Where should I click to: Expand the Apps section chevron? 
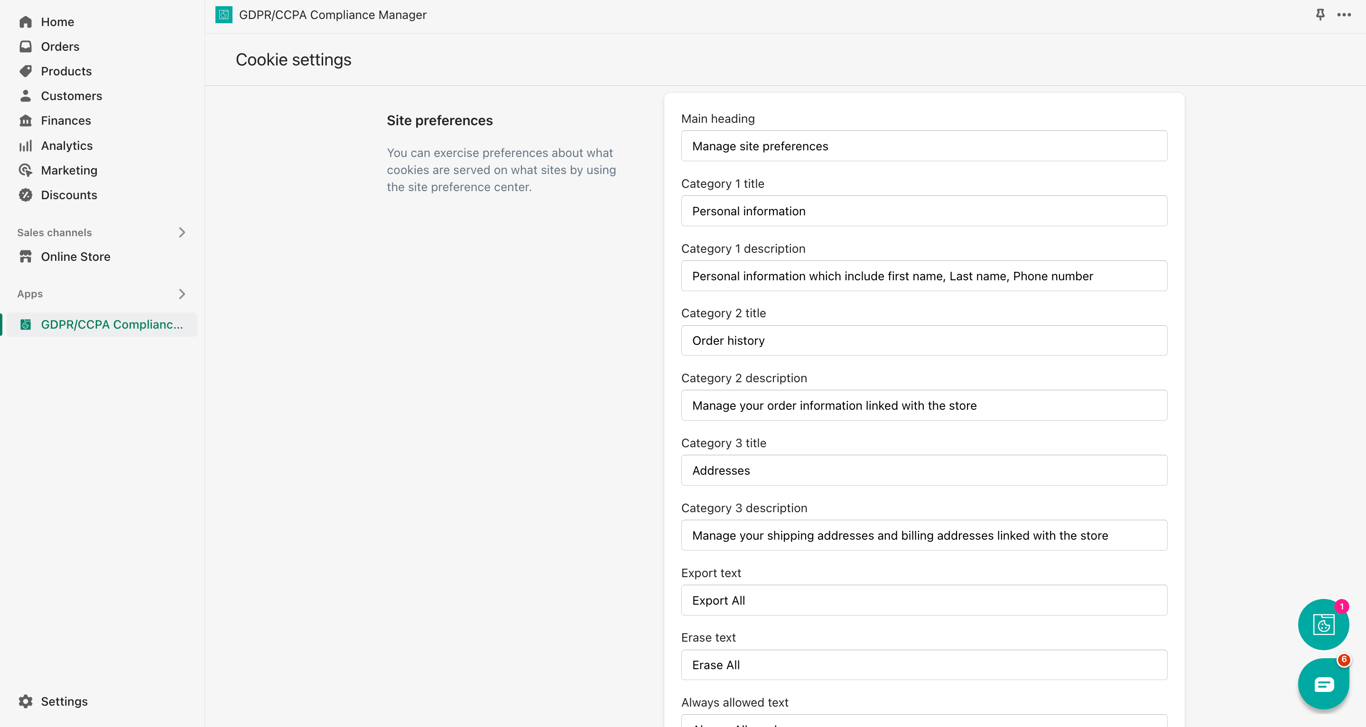pos(182,294)
